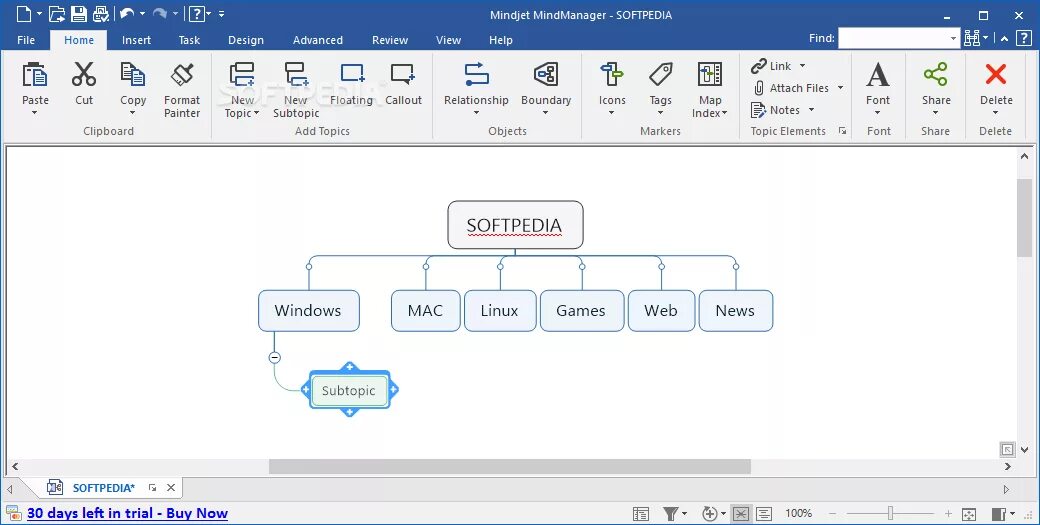This screenshot has width=1040, height=525.
Task: Select the Linux topic node
Action: point(499,310)
